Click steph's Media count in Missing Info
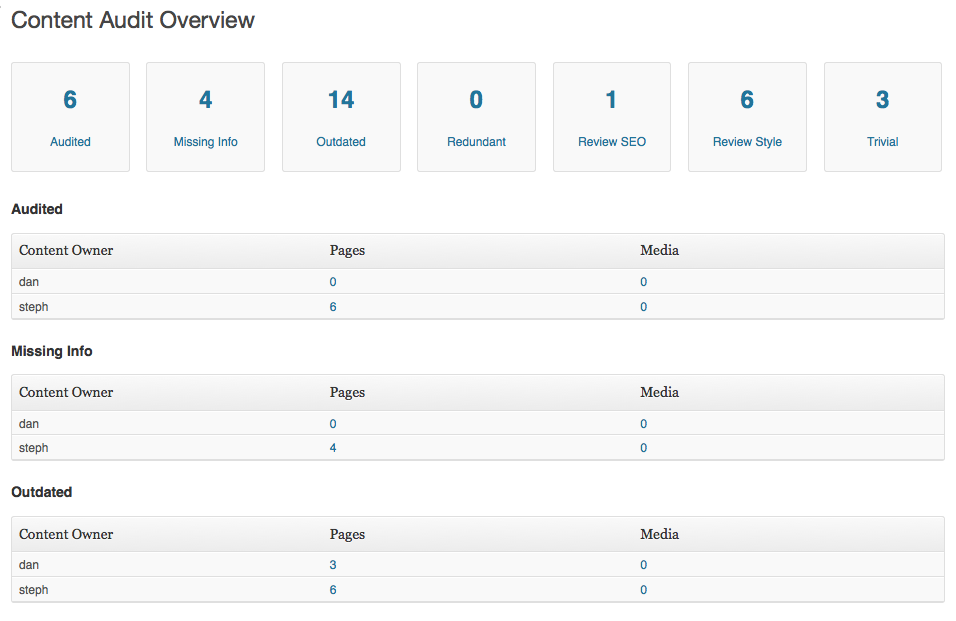Viewport: 956px width, 621px height. pyautogui.click(x=644, y=448)
